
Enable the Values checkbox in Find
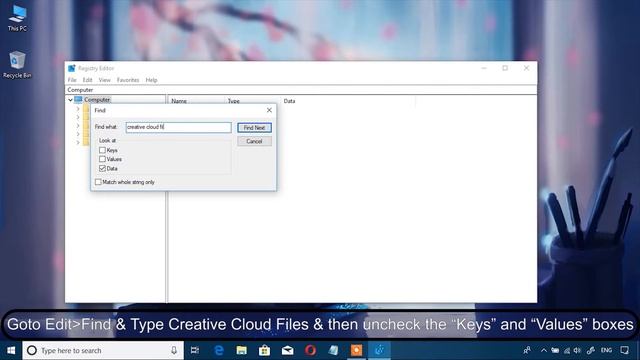coord(102,159)
